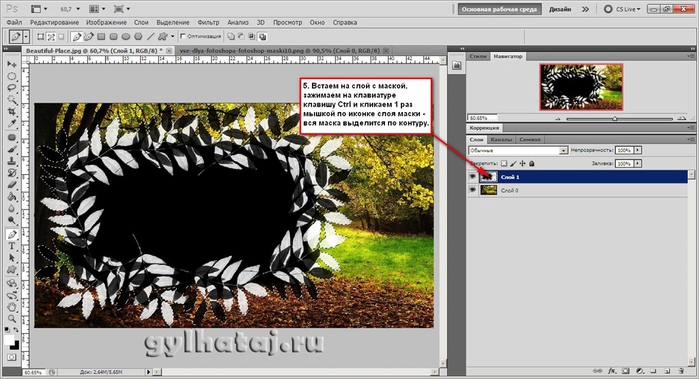
Task: Select the Lasso tool
Action: (x=12, y=88)
